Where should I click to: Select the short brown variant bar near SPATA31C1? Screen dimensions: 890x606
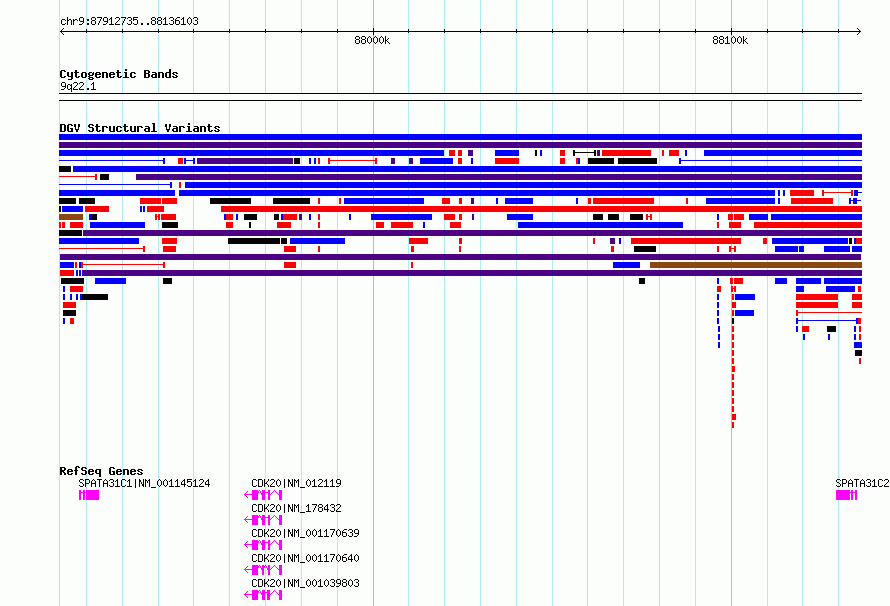(x=71, y=217)
